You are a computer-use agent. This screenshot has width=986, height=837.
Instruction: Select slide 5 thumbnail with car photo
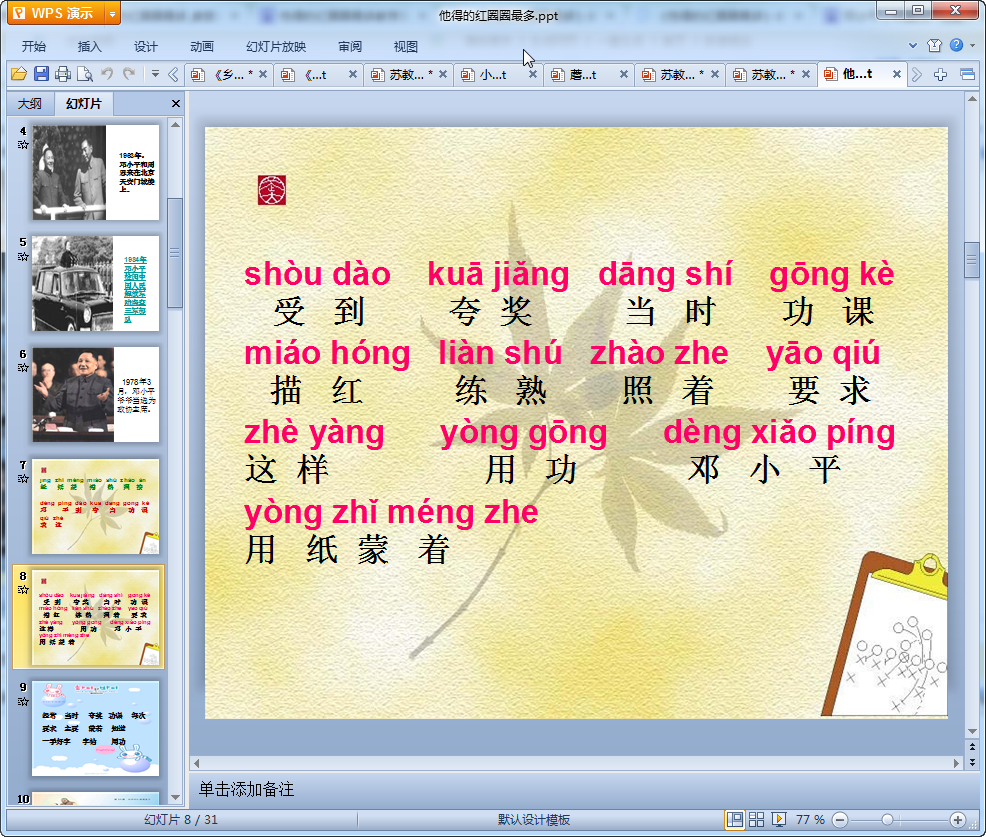pyautogui.click(x=96, y=284)
